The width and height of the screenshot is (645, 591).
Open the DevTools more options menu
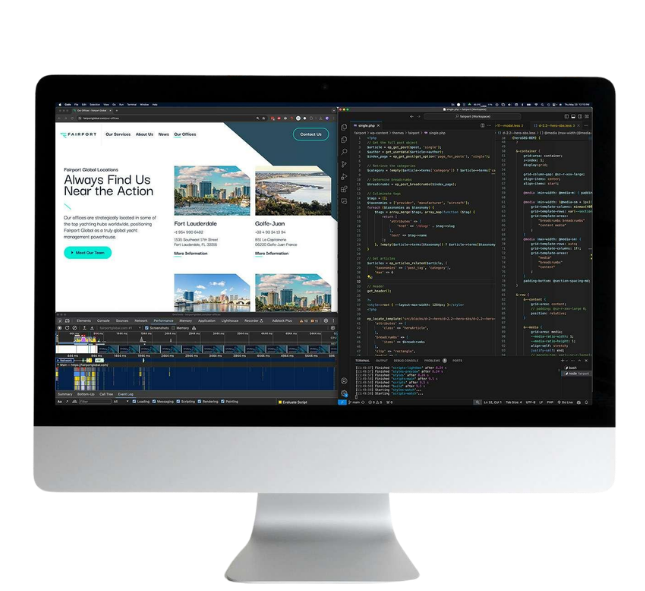click(x=333, y=321)
